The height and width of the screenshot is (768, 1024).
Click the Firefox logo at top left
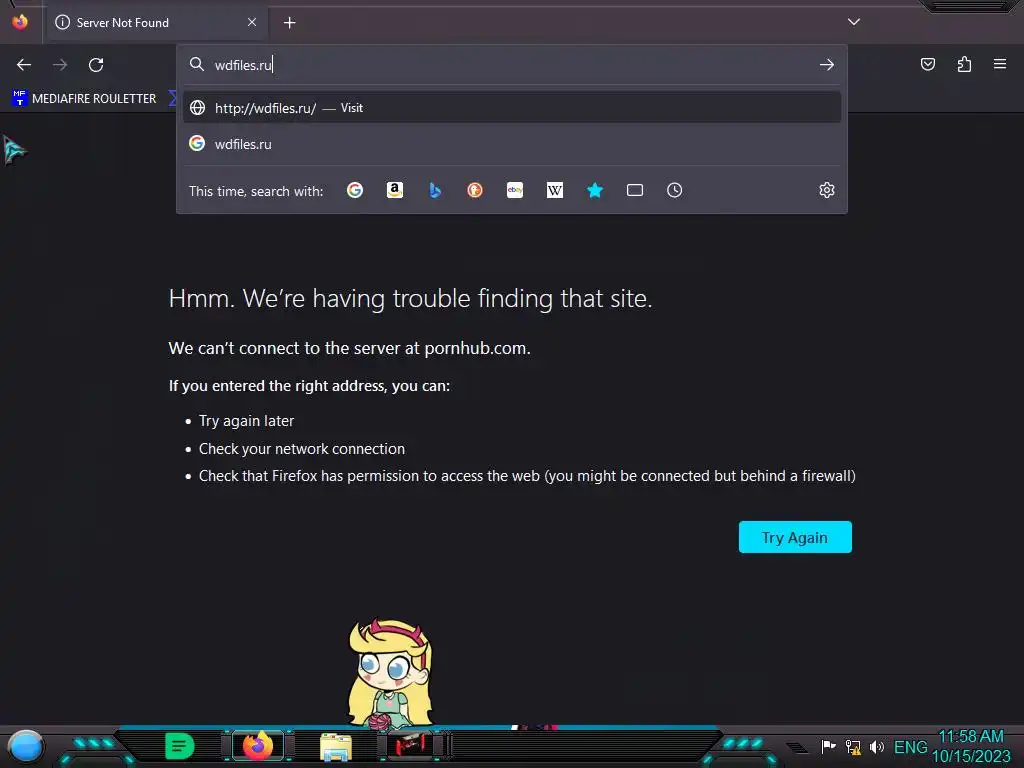click(x=20, y=22)
